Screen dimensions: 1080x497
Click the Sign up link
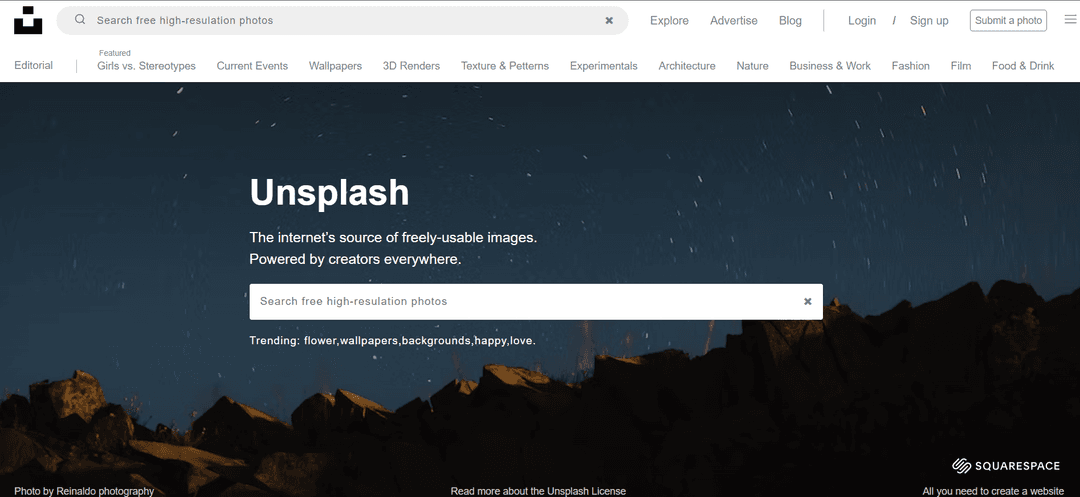[929, 21]
